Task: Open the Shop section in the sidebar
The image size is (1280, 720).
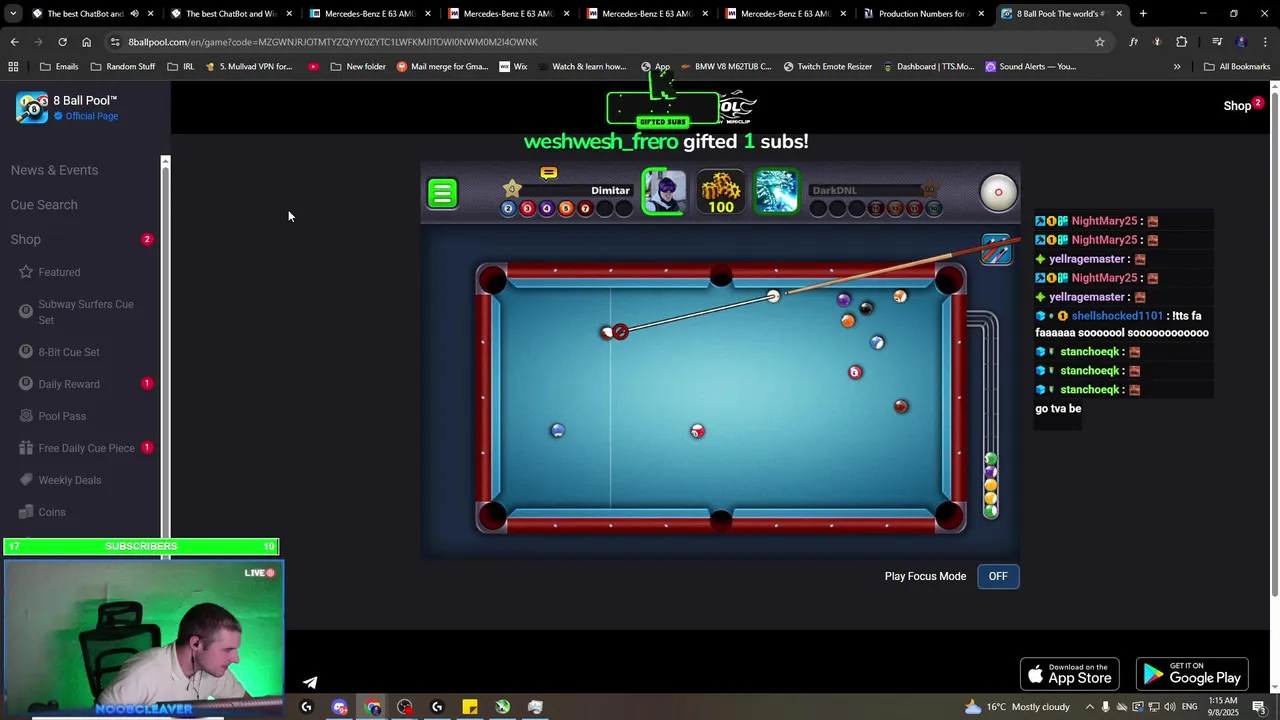Action: [26, 240]
